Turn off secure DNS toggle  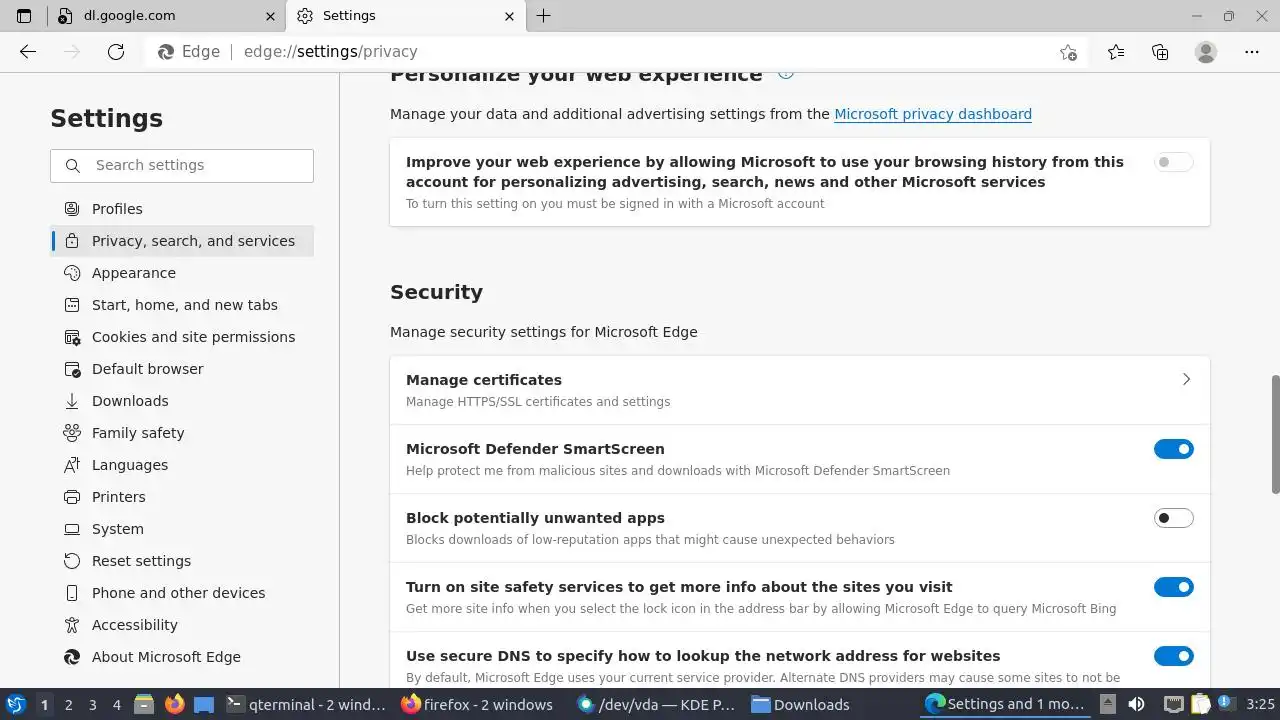point(1173,656)
